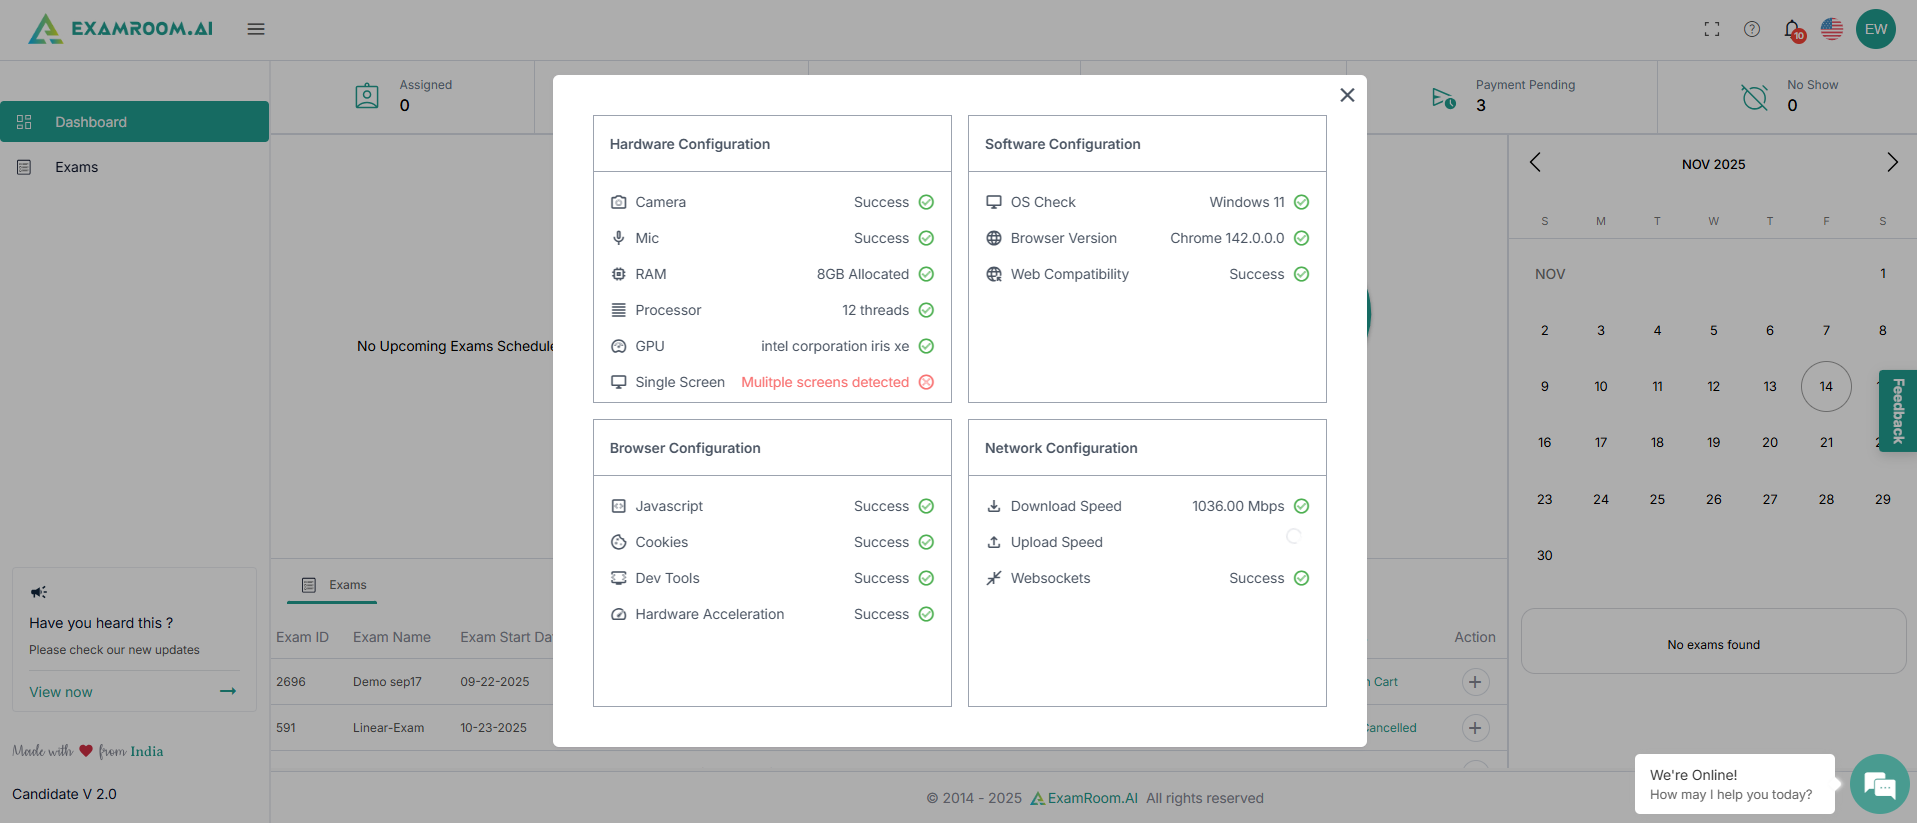Click the hamburger menu icon
Image resolution: width=1917 pixels, height=823 pixels.
256,29
